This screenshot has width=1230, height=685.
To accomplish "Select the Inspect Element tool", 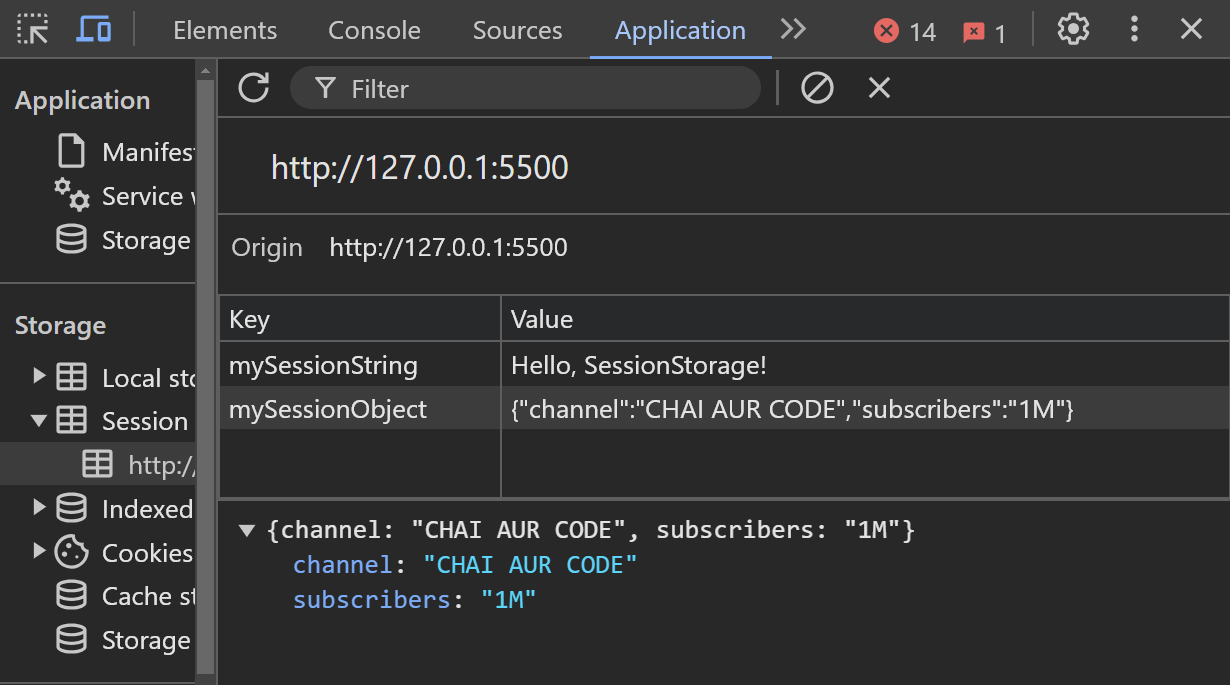I will click(x=33, y=28).
